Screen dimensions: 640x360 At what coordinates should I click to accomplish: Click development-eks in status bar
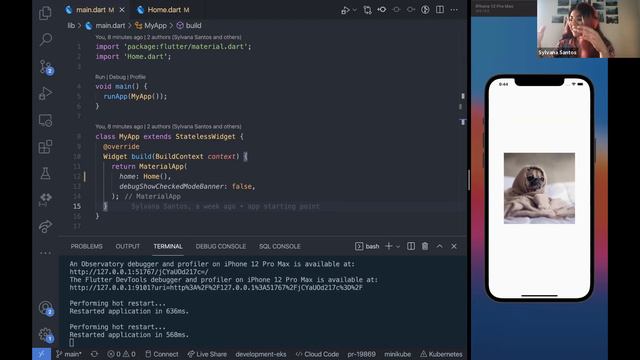pos(261,354)
